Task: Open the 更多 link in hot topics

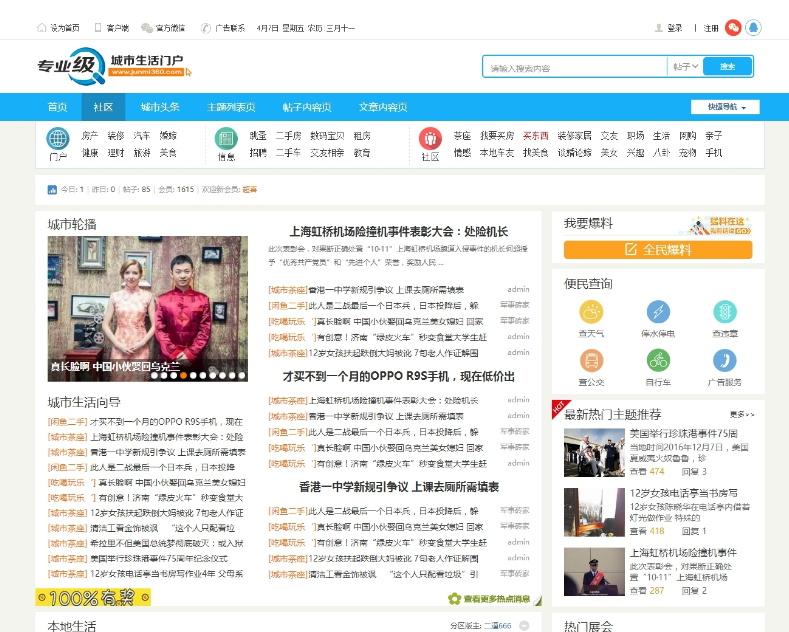Action: [742, 415]
